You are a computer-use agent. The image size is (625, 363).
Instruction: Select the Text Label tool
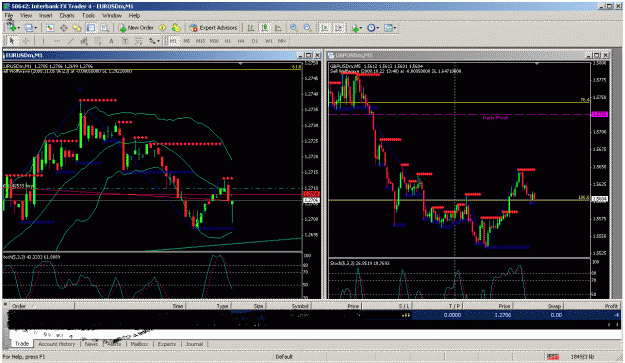(125, 41)
